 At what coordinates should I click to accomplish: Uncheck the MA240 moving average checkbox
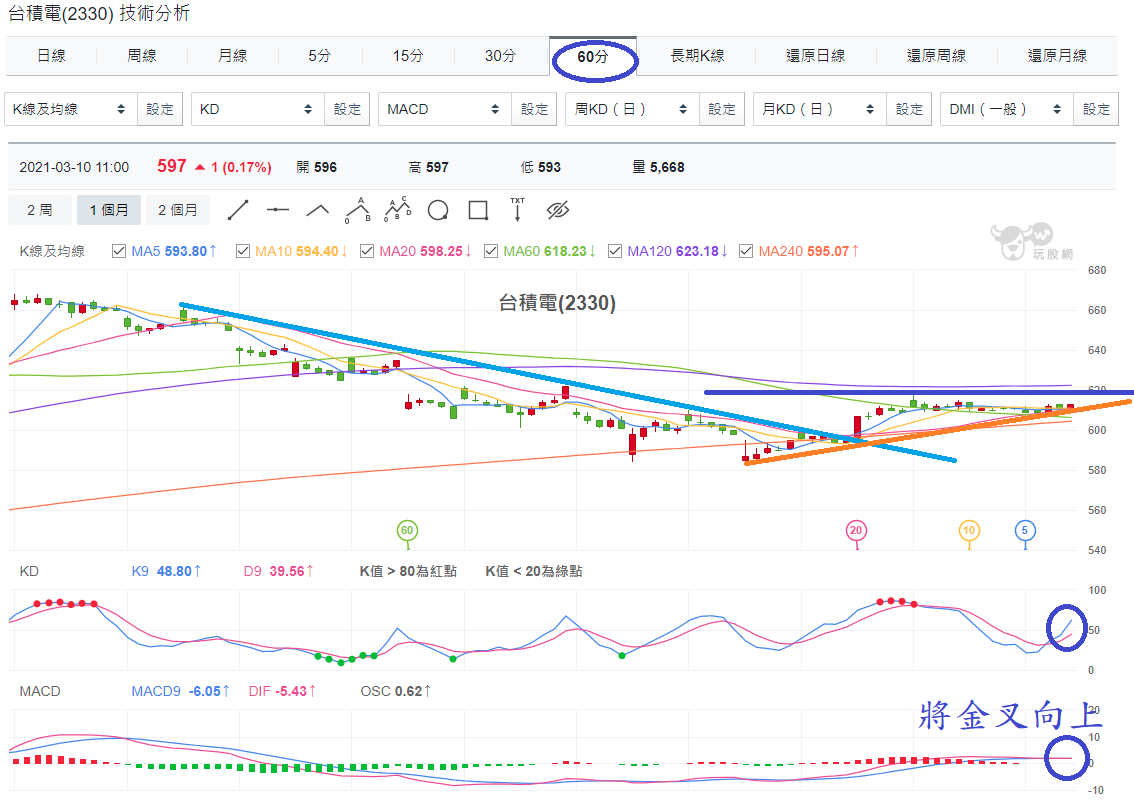(746, 251)
